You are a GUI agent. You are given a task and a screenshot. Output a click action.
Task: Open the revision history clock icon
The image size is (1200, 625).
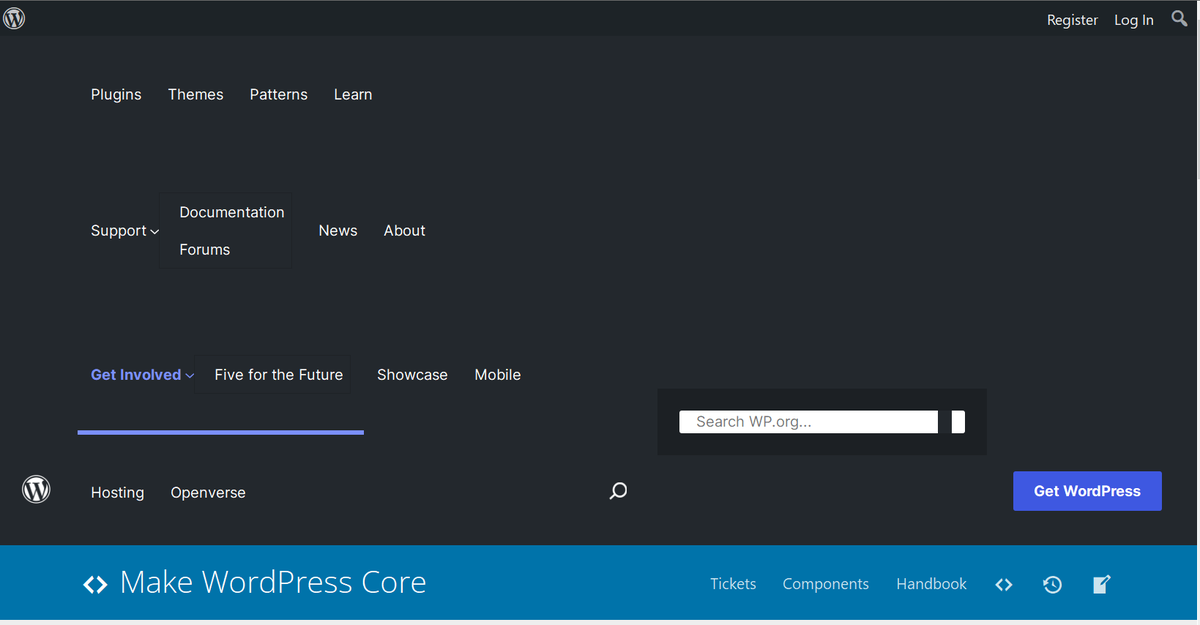click(1052, 584)
